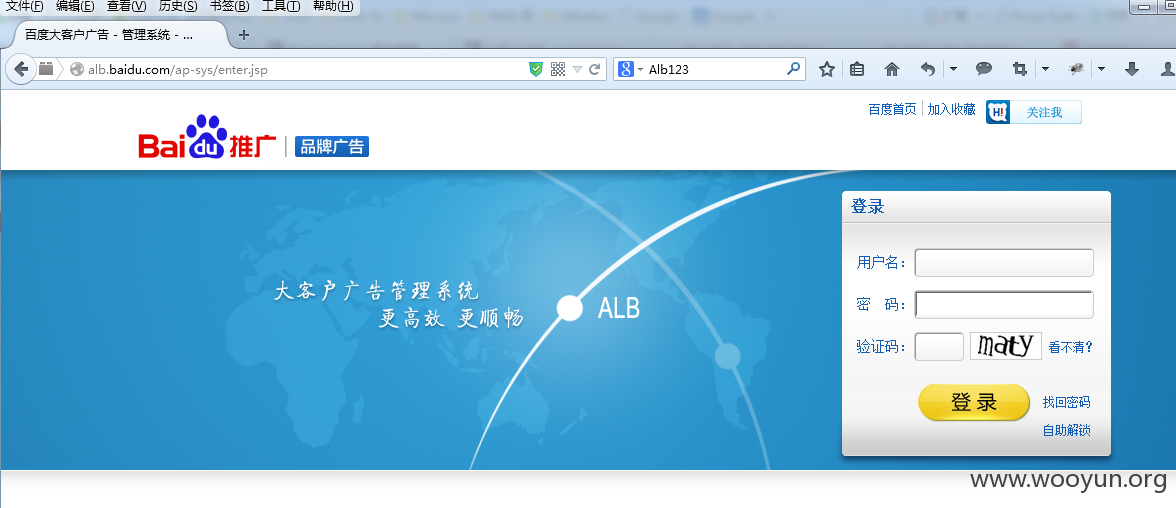The image size is (1176, 508).
Task: Click the captcha image showing maty
Action: pyautogui.click(x=1005, y=346)
